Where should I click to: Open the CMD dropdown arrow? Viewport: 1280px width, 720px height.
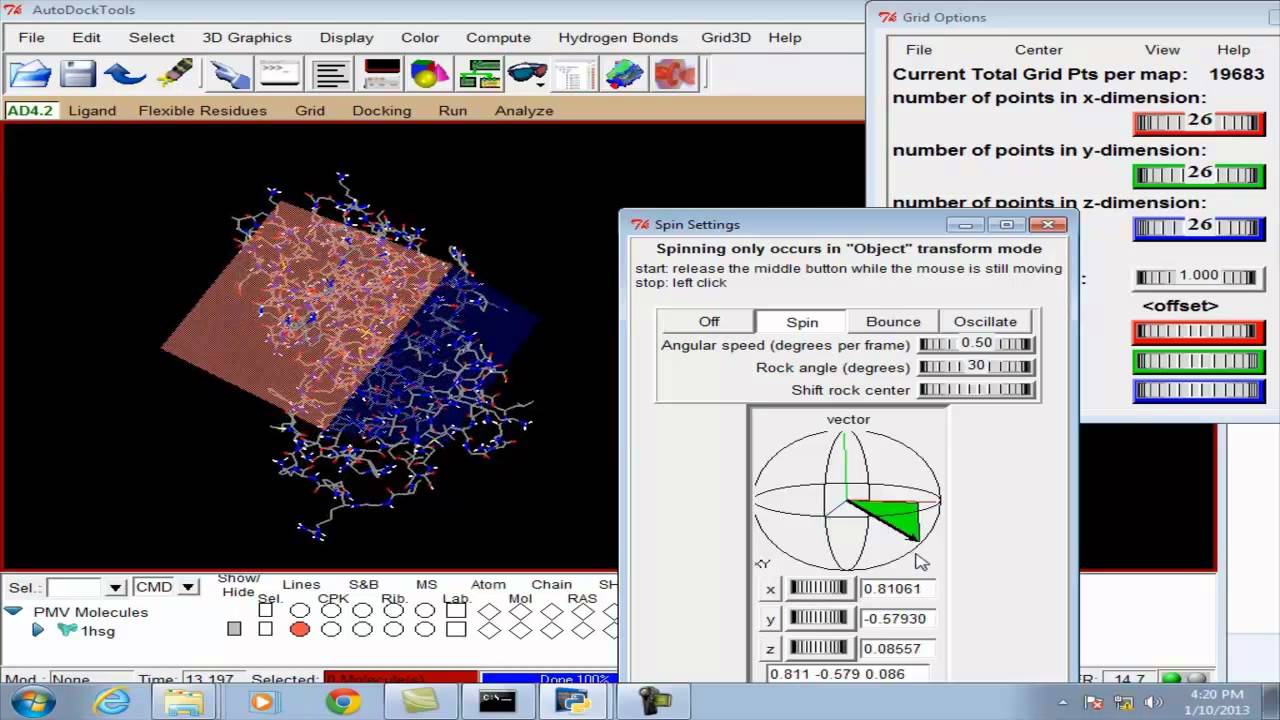[187, 587]
